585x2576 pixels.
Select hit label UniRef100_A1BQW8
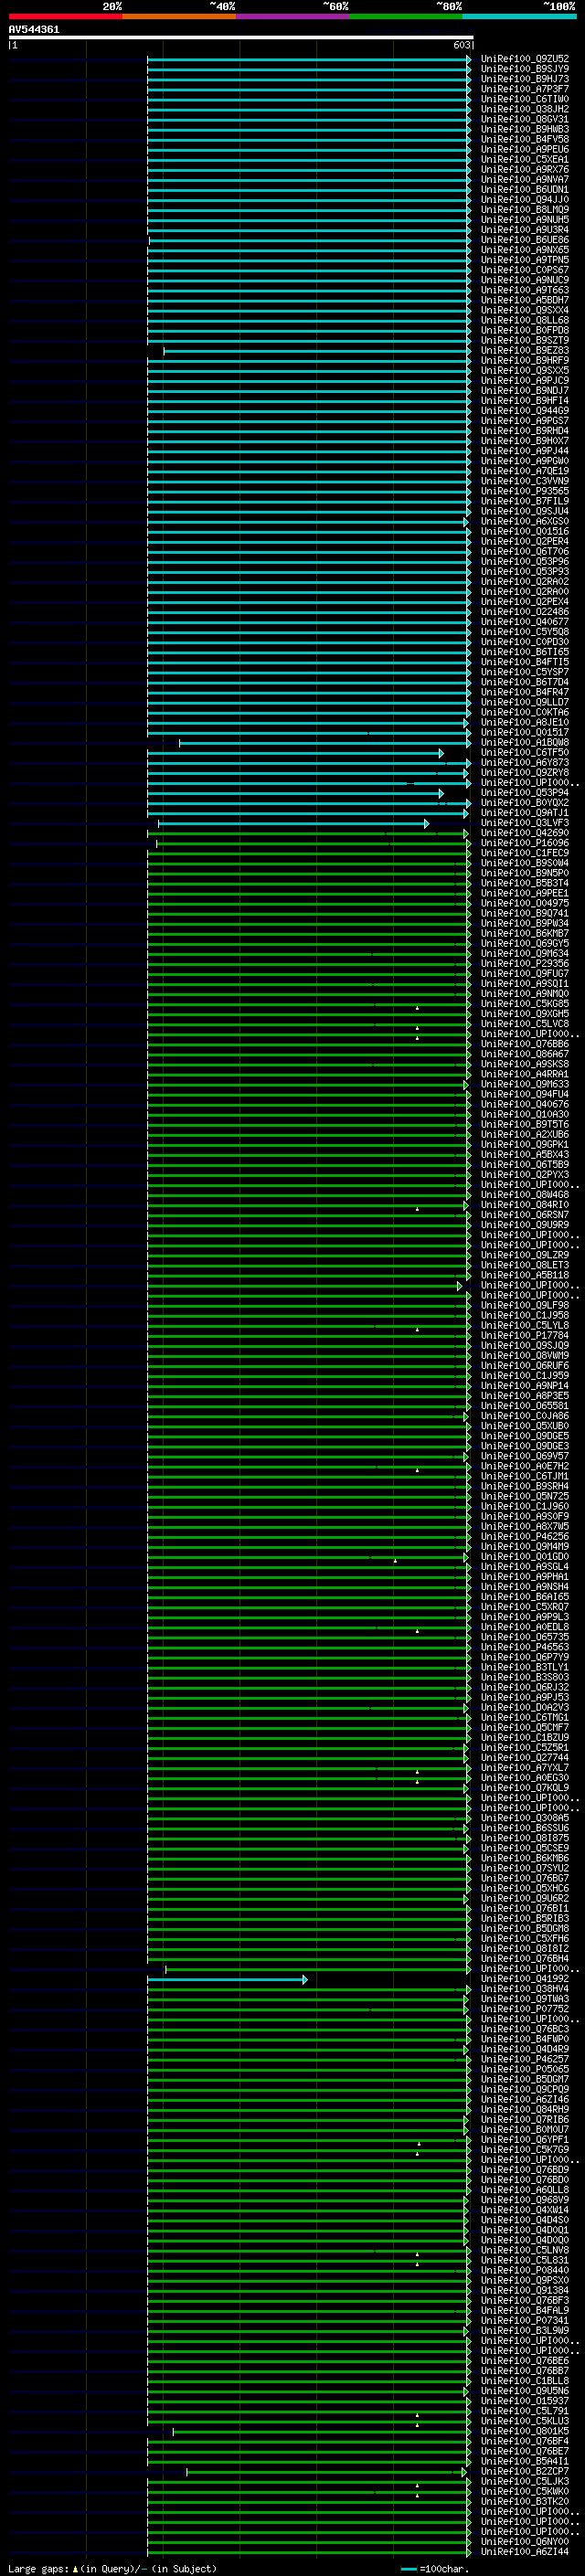[525, 742]
